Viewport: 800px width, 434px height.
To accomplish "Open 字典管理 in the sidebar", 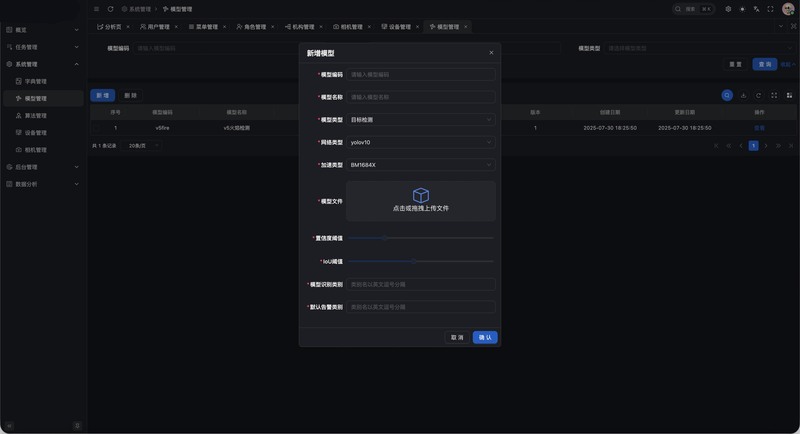I will point(42,81).
